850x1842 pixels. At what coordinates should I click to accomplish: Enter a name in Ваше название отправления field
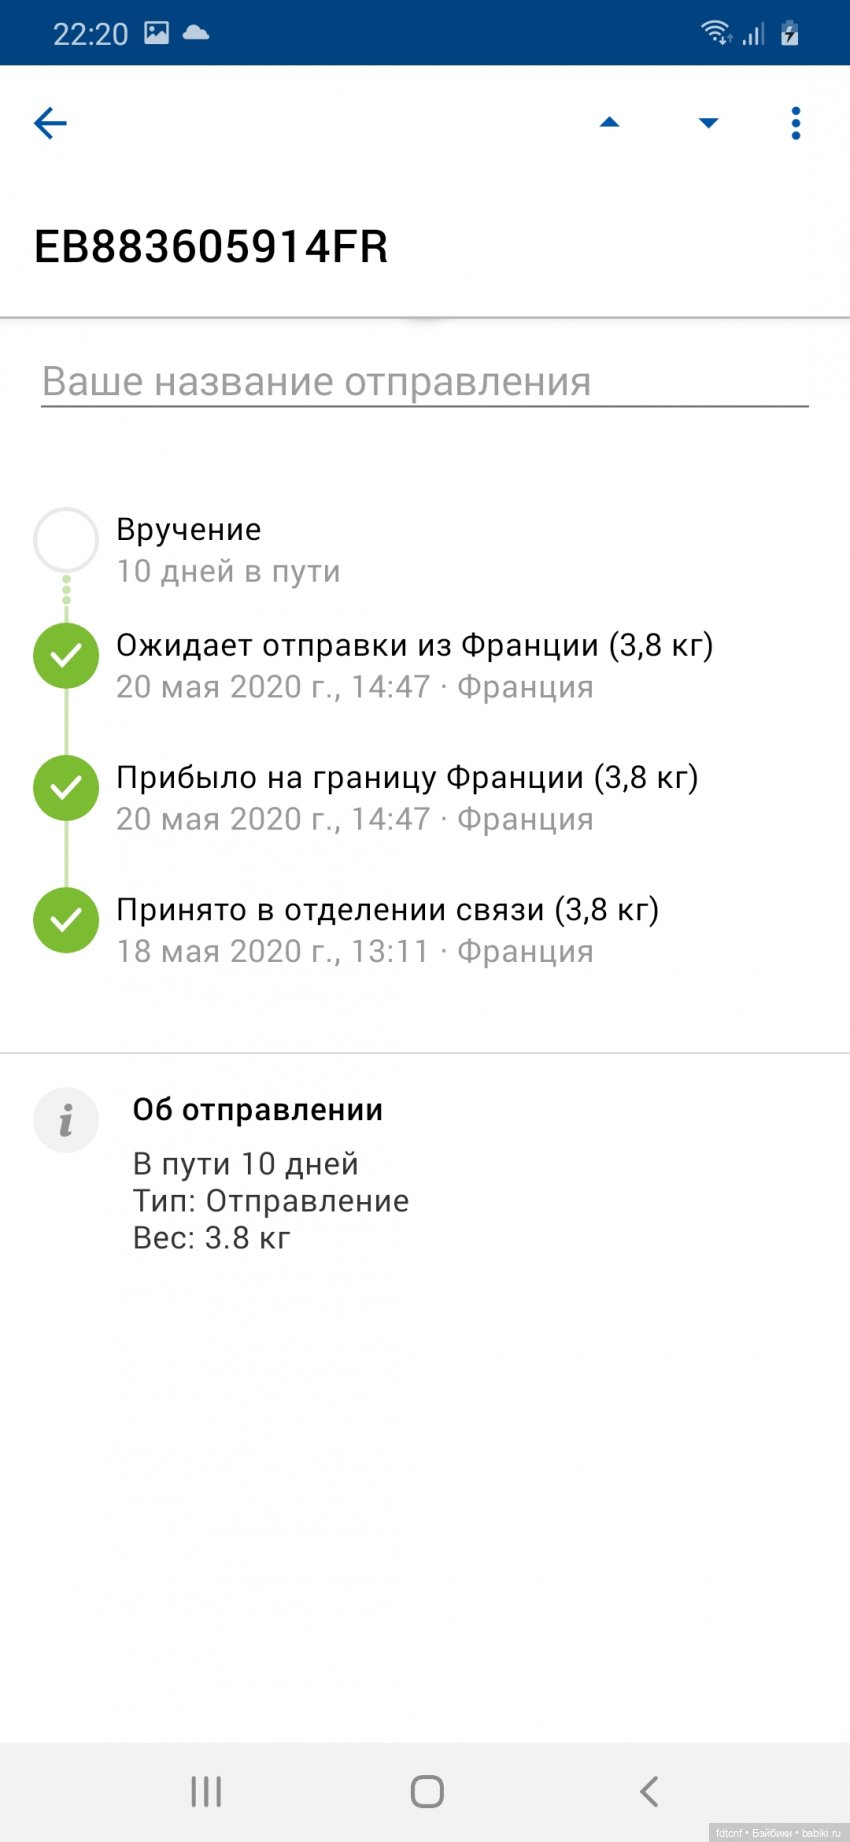tap(424, 382)
